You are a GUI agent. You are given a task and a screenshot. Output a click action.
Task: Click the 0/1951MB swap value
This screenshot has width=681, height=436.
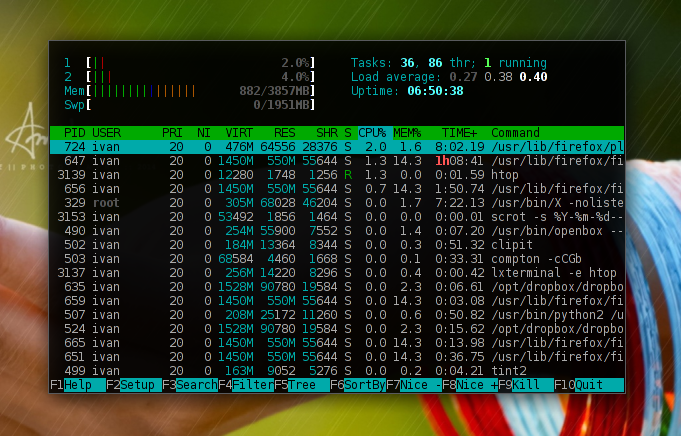[x=281, y=105]
